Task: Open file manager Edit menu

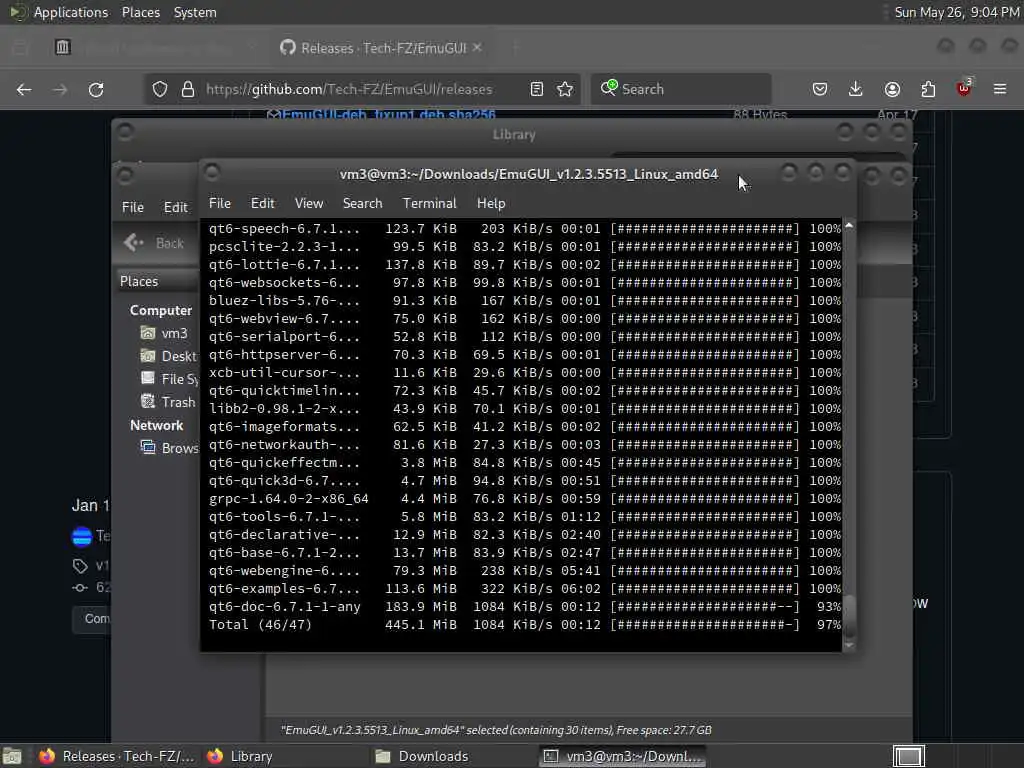Action: [175, 208]
